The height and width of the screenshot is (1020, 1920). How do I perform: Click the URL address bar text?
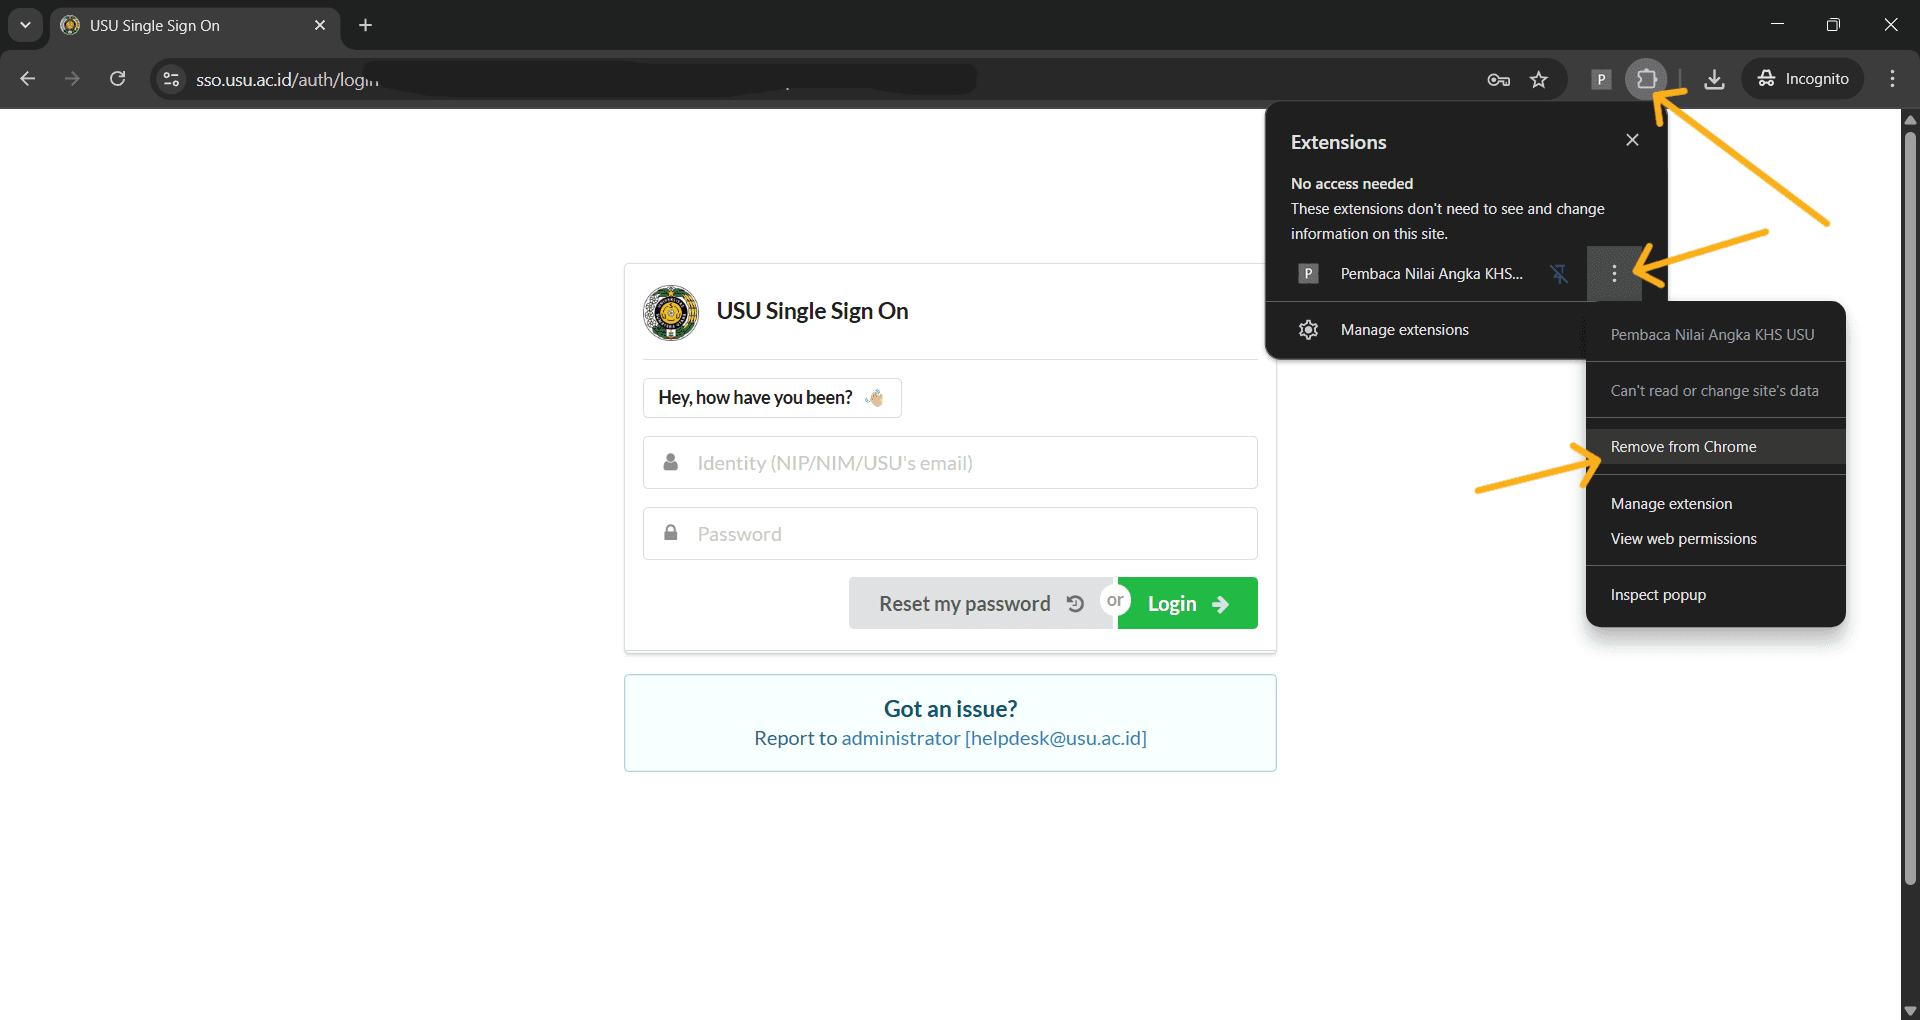(x=287, y=80)
